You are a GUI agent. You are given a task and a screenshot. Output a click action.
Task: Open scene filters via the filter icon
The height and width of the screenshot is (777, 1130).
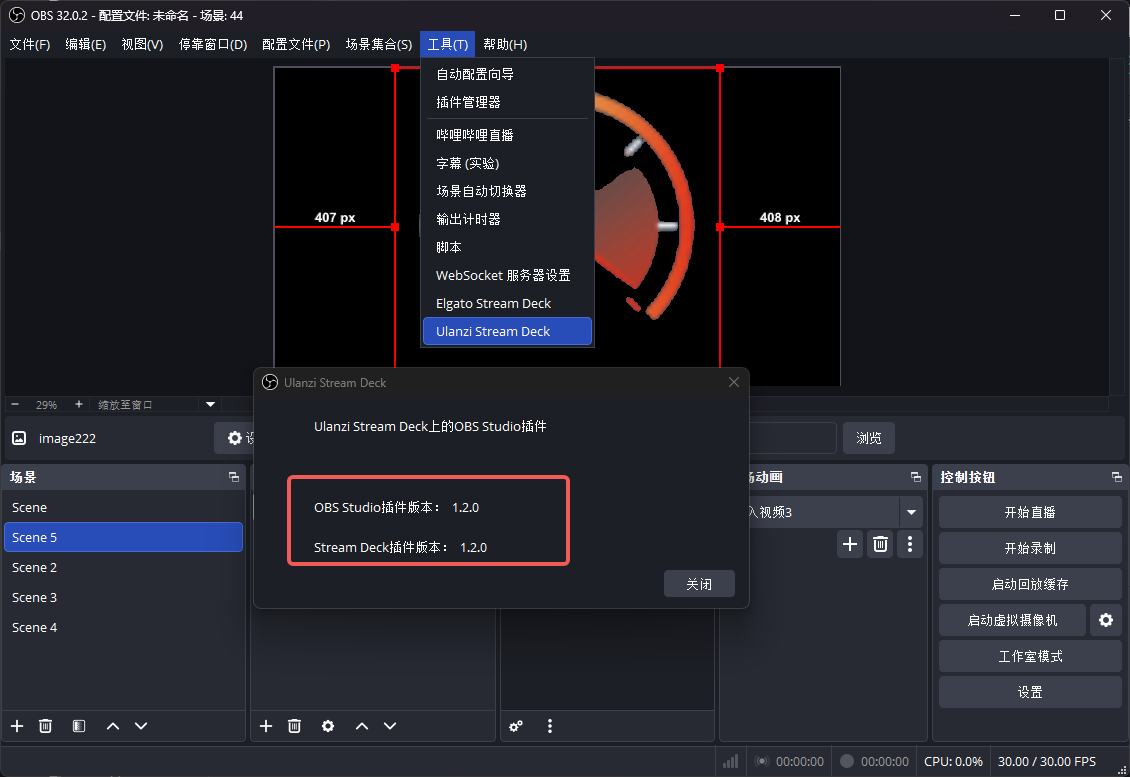[78, 726]
